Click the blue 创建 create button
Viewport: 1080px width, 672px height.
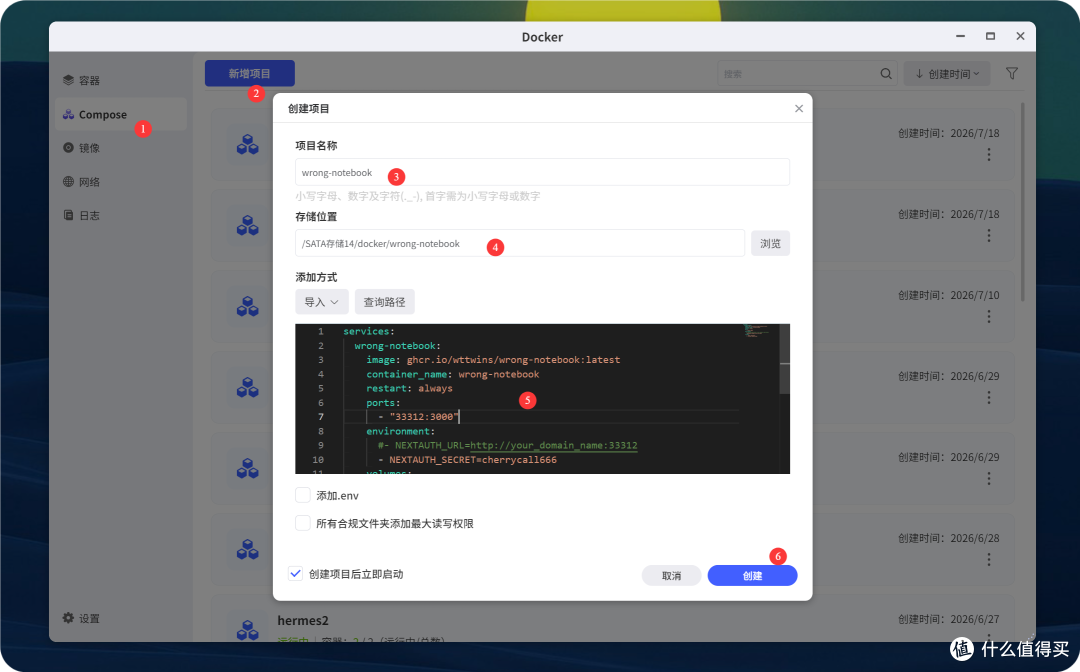tap(752, 576)
